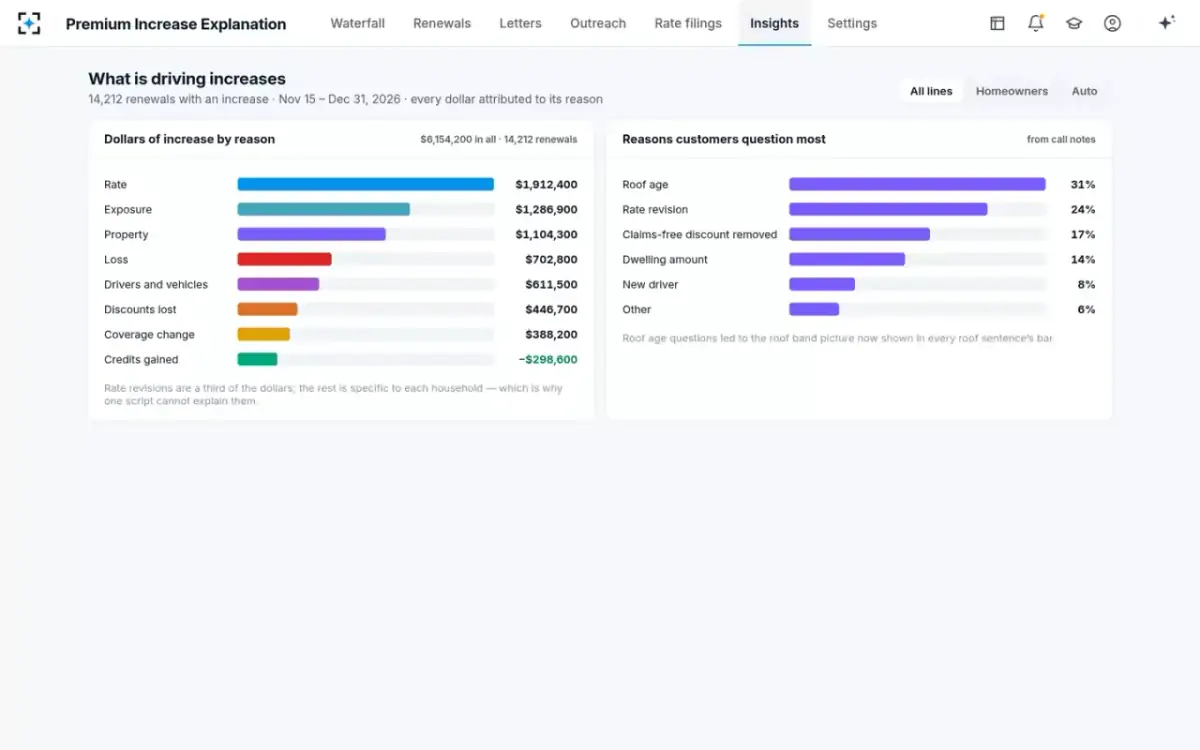Click the Dollars of increase by reason heading
The height and width of the screenshot is (750, 1200).
(189, 139)
